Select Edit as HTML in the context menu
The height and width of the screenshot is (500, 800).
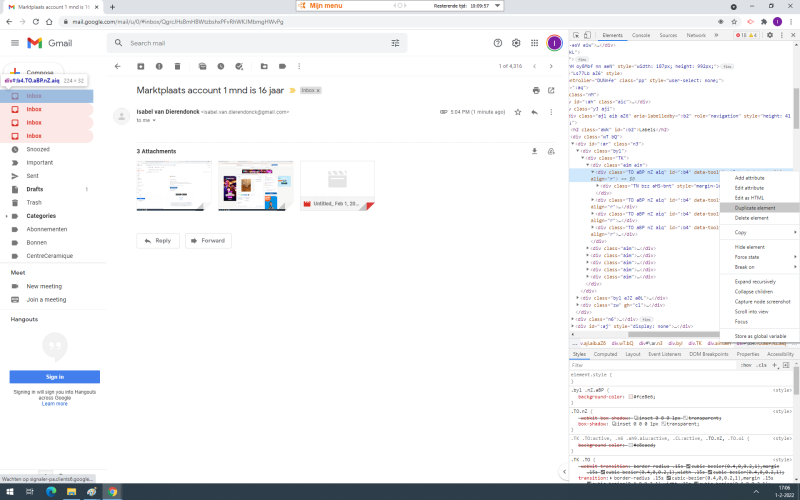tap(760, 198)
